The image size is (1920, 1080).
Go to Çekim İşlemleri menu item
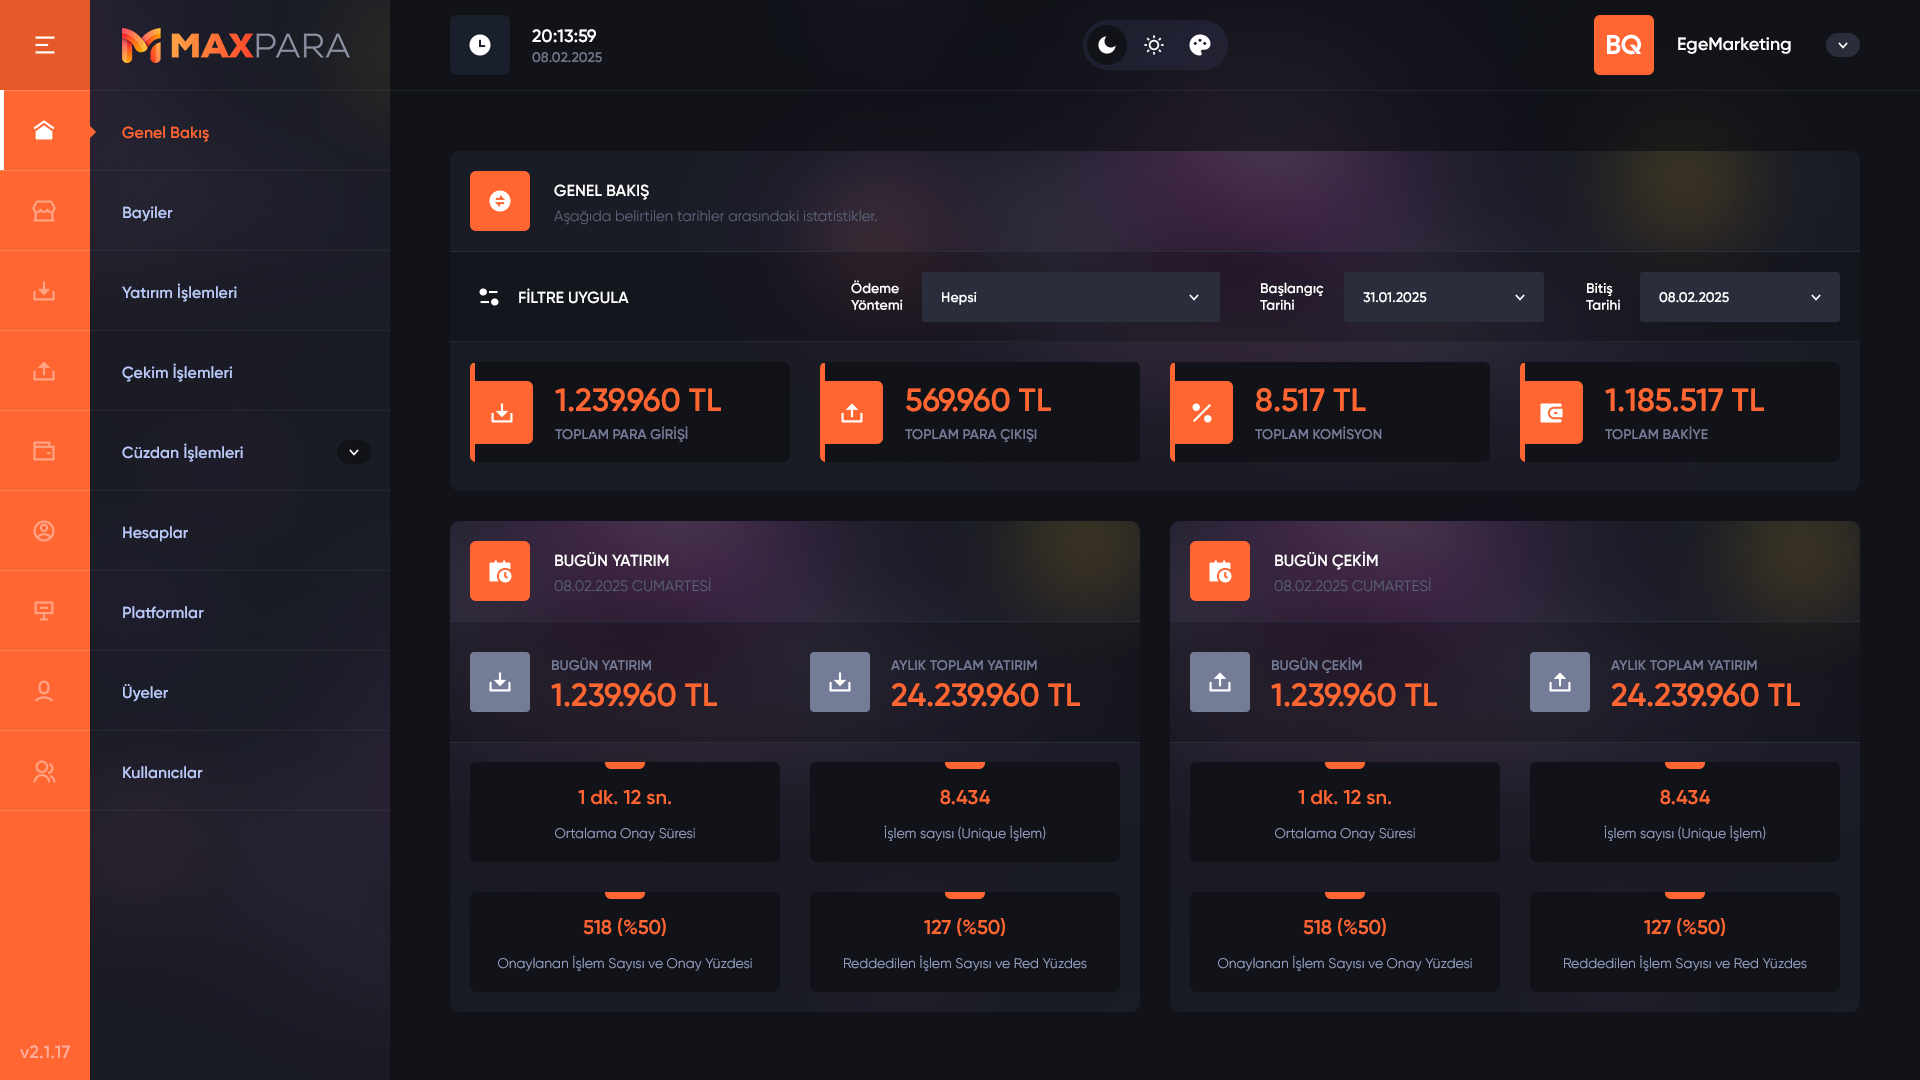(177, 372)
